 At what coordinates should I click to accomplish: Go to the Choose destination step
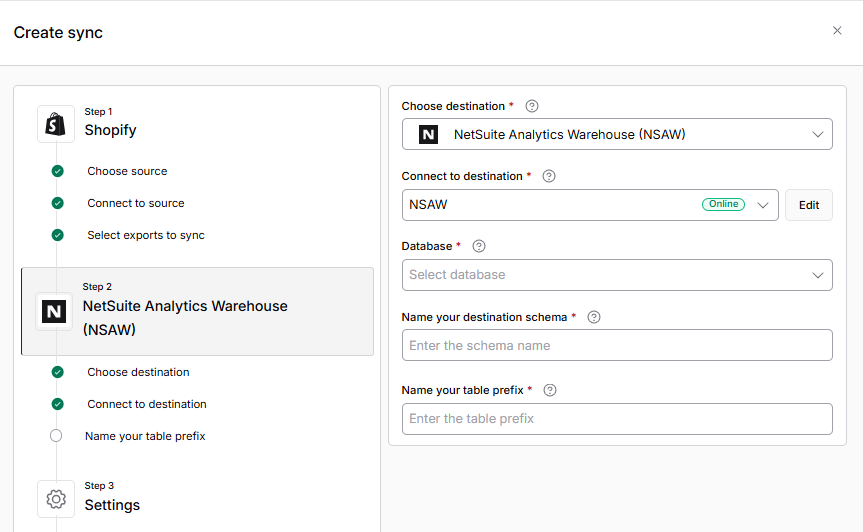click(x=138, y=372)
